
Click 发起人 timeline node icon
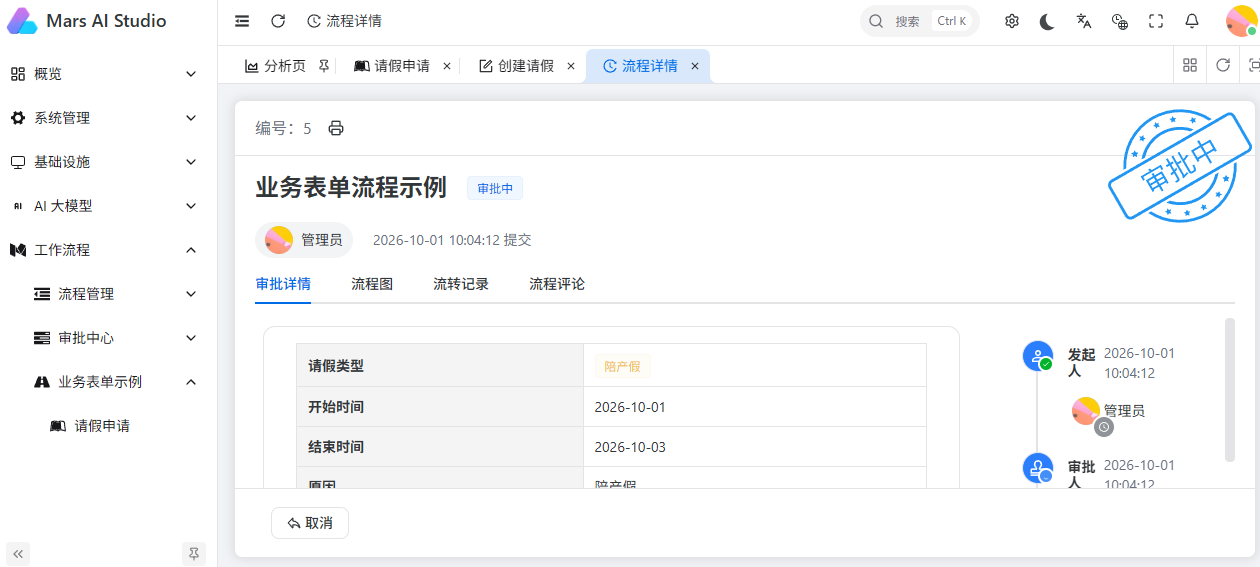(1038, 356)
